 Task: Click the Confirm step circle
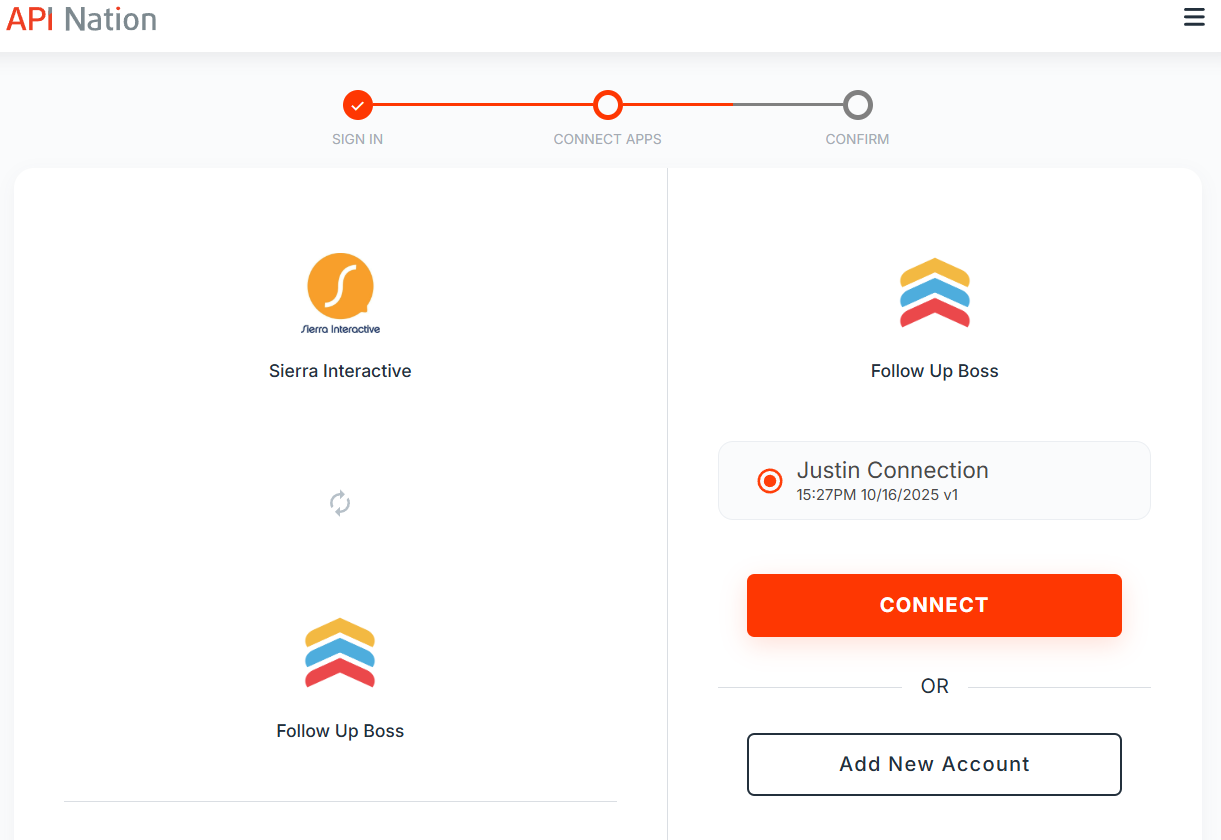tap(857, 105)
